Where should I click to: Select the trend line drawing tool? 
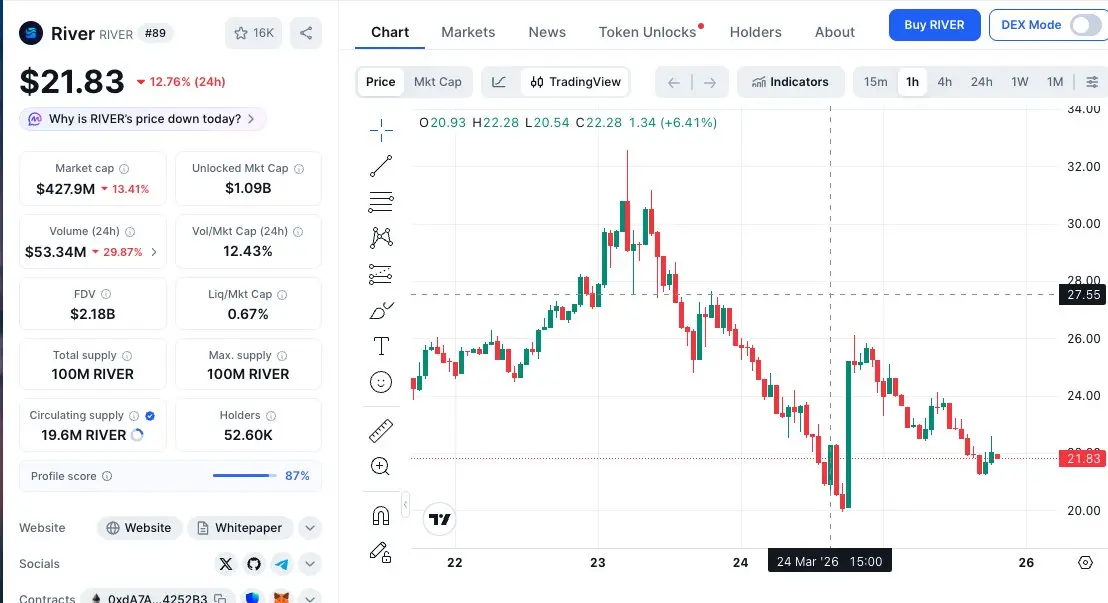pos(381,166)
